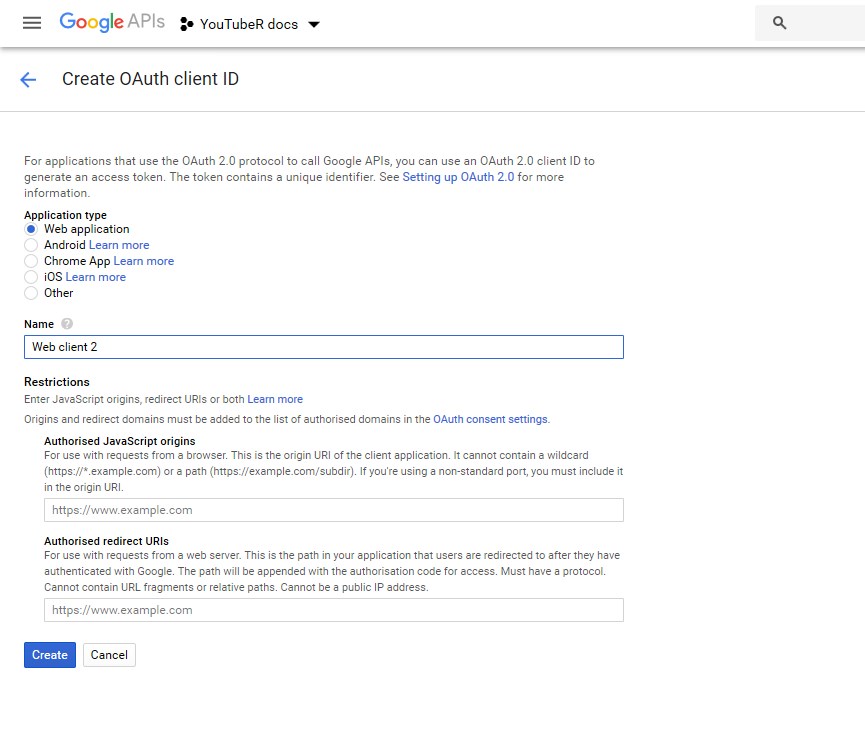
Task: Open the Setting up OAuth 2.0 link
Action: tap(458, 177)
